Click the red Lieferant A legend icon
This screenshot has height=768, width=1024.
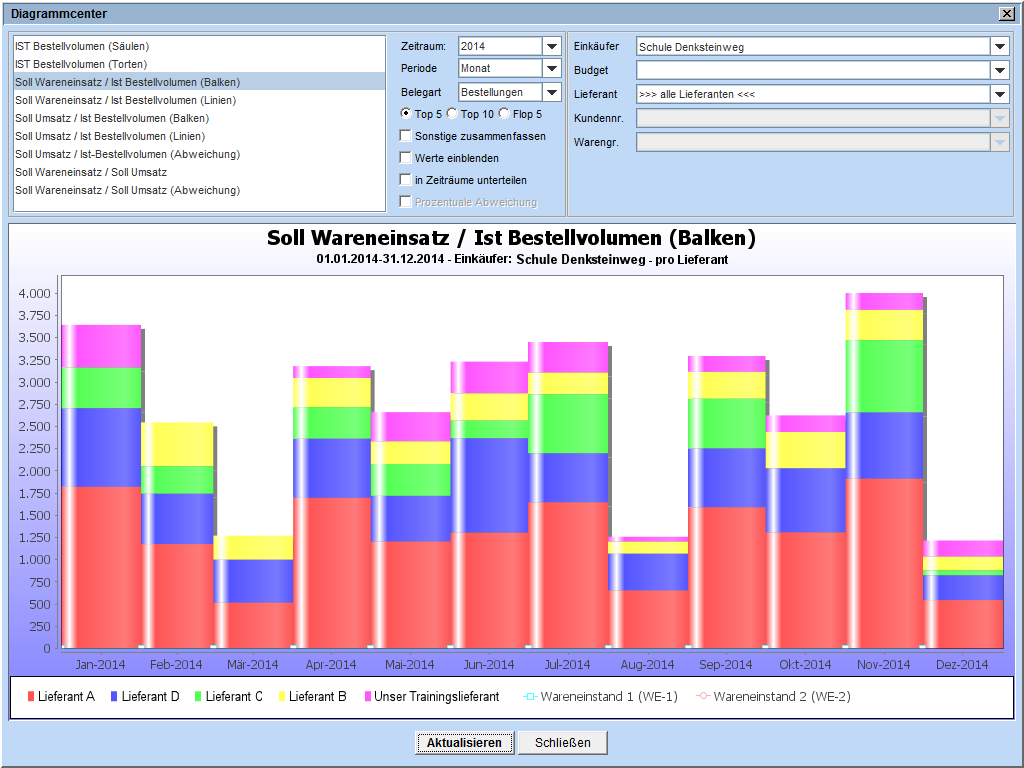tap(31, 696)
